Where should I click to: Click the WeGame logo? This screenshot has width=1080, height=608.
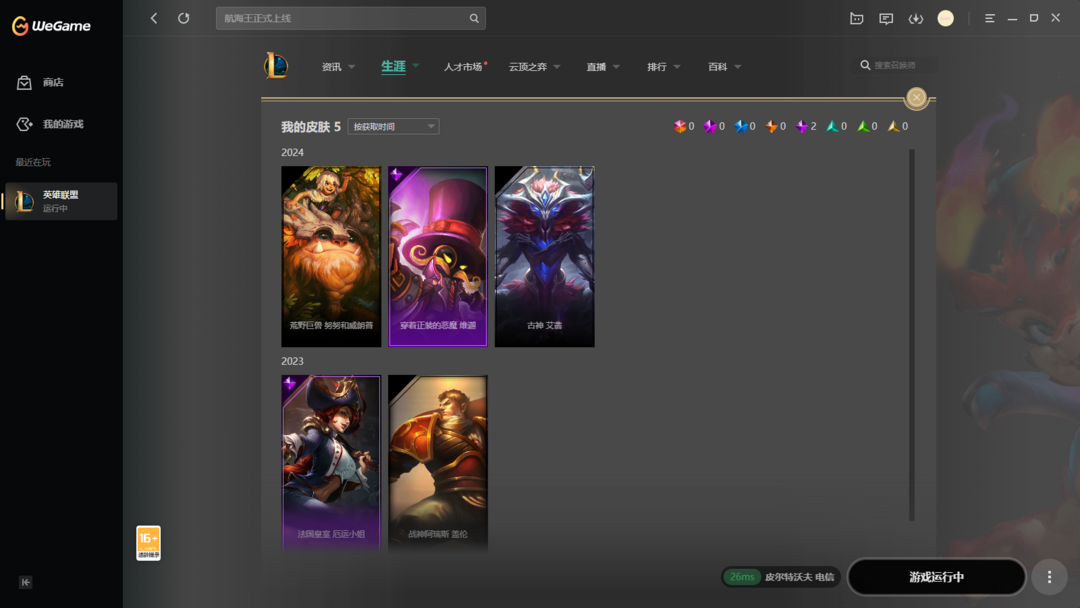52,26
